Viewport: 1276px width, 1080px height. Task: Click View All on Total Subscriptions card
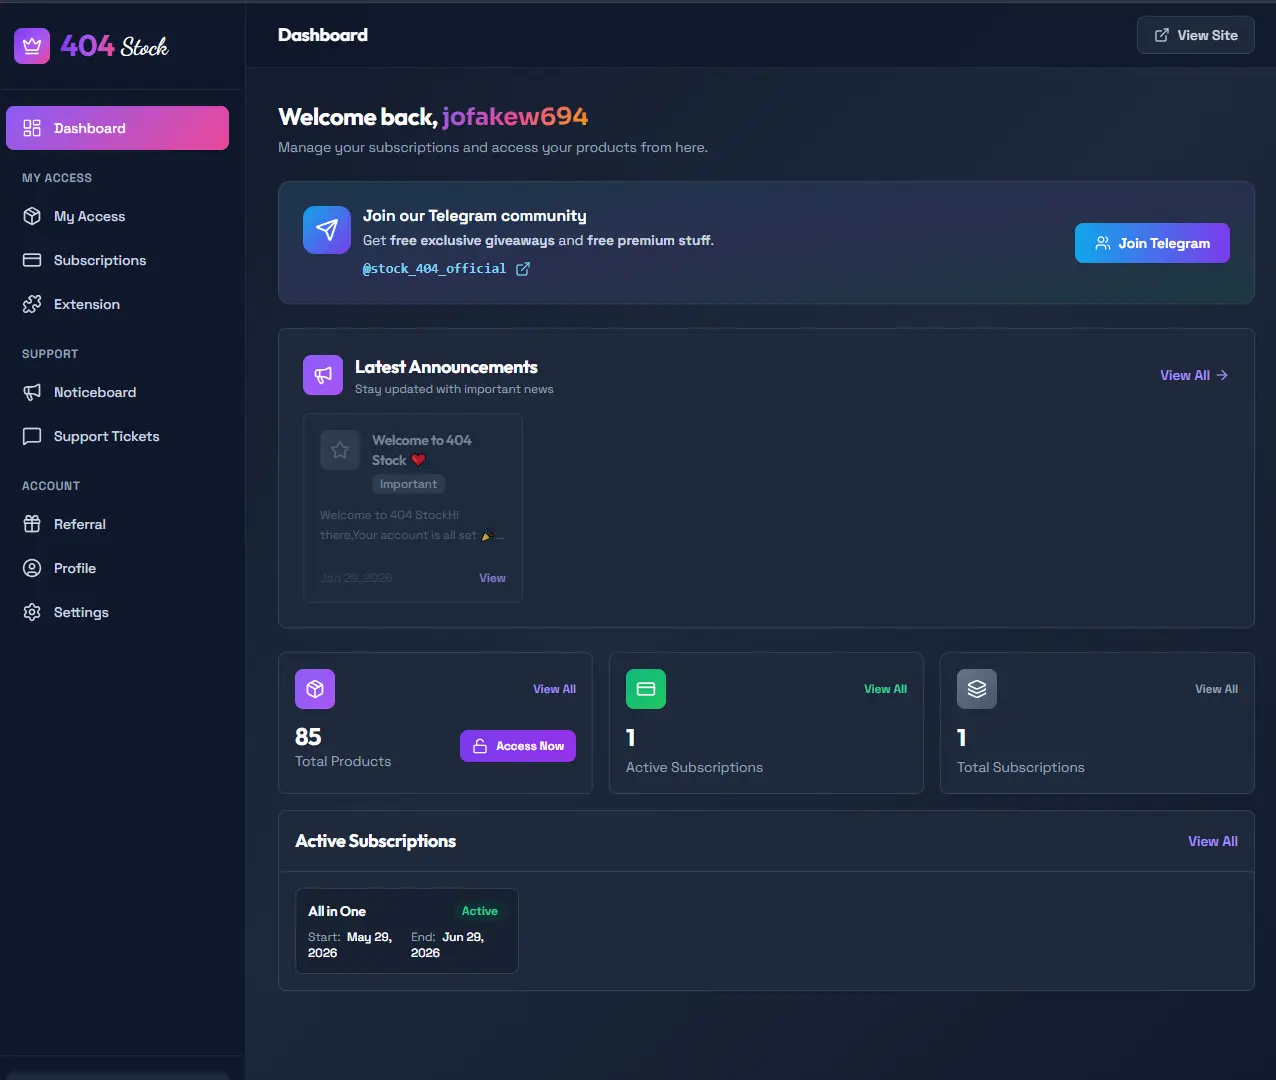coord(1216,689)
